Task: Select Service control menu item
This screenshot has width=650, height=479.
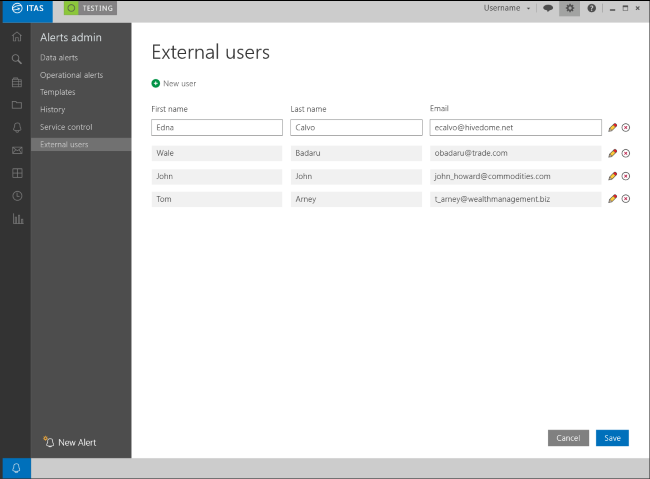Action: [x=66, y=127]
